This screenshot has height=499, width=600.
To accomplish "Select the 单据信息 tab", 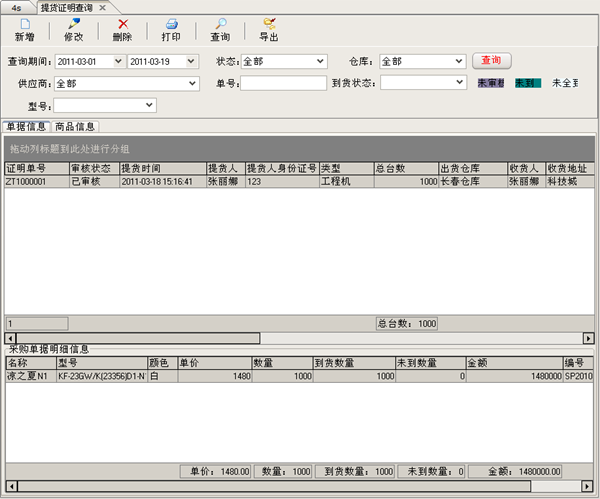I will click(27, 127).
